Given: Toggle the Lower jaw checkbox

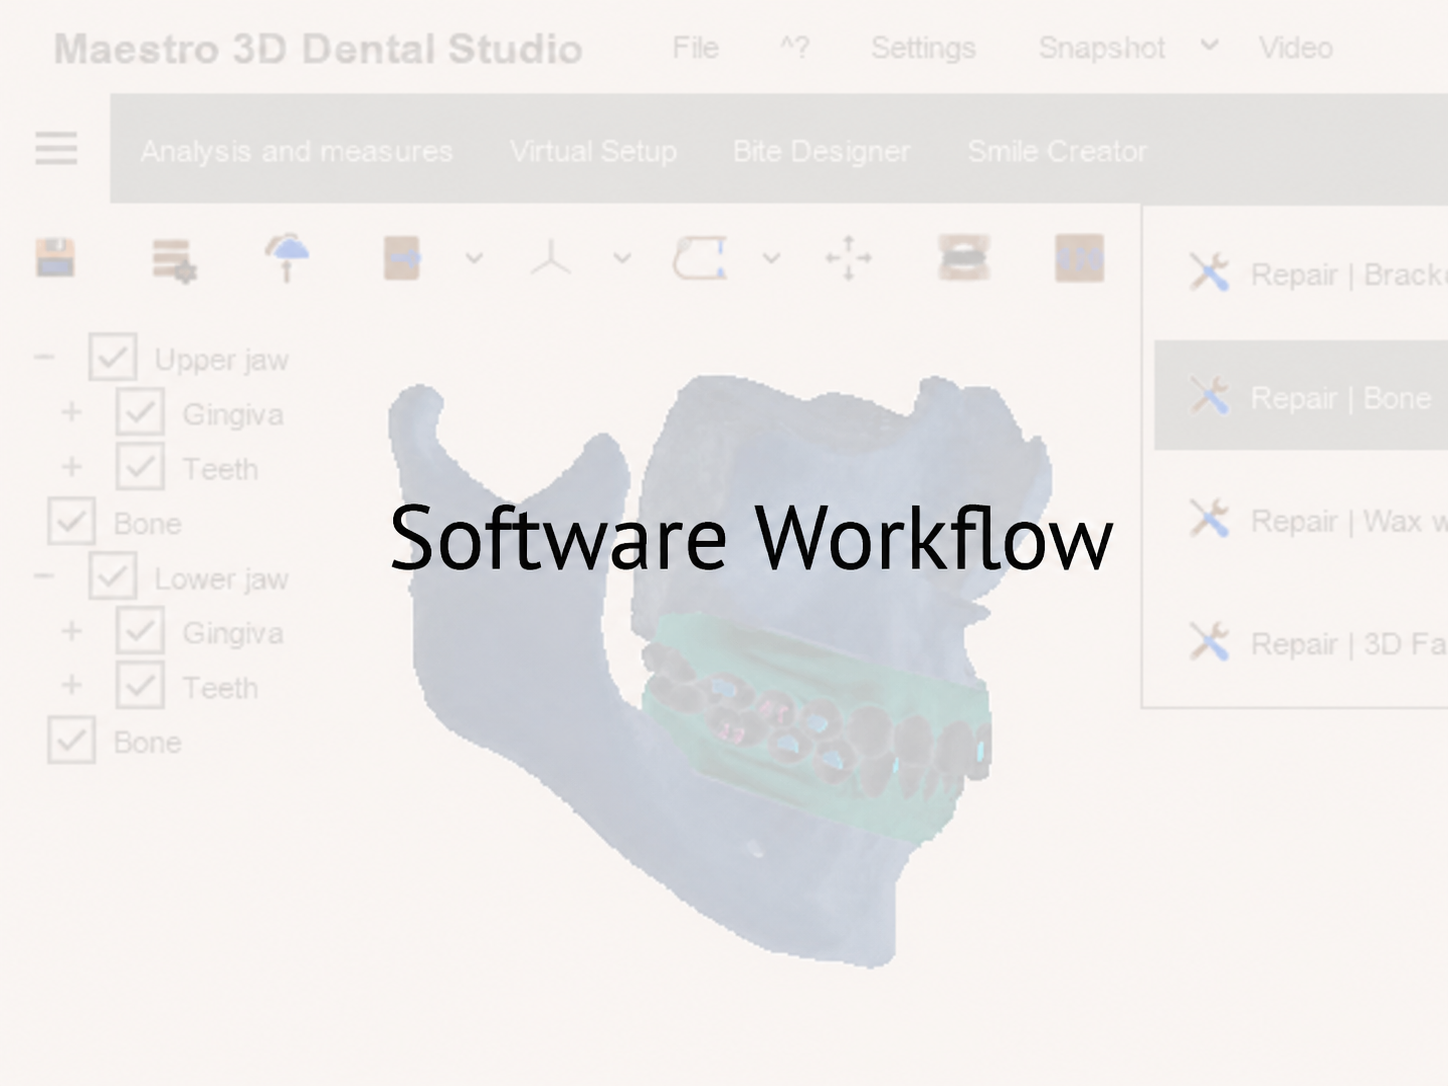Looking at the screenshot, I should 112,576.
